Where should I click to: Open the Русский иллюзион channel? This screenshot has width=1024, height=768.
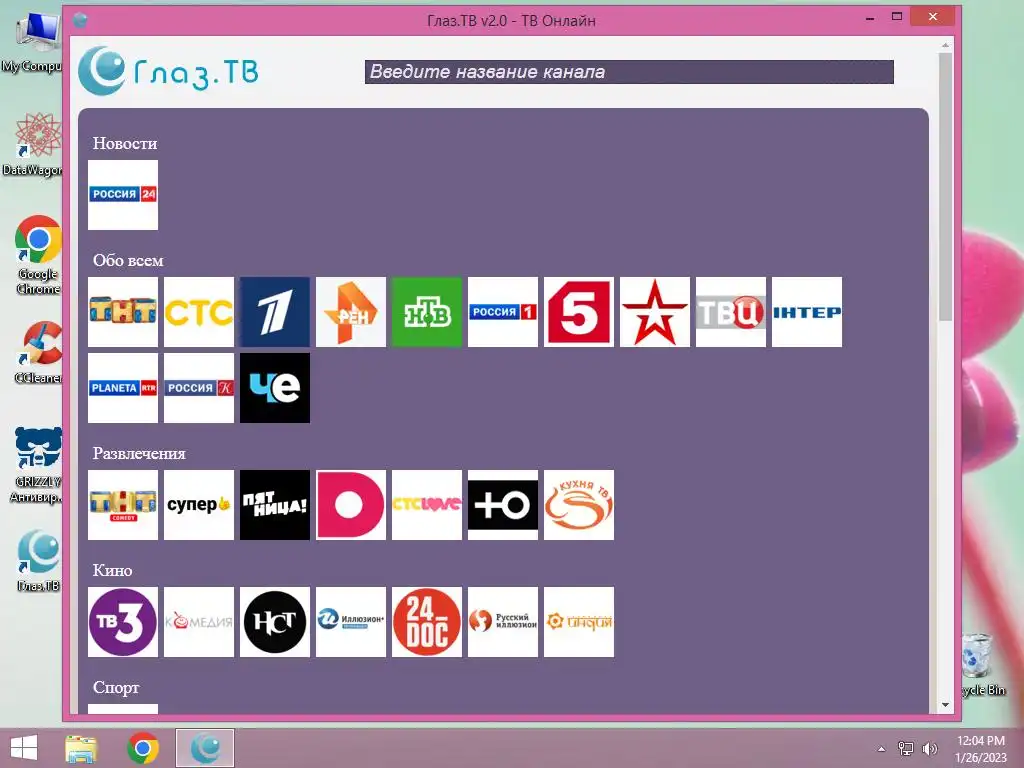(x=503, y=622)
